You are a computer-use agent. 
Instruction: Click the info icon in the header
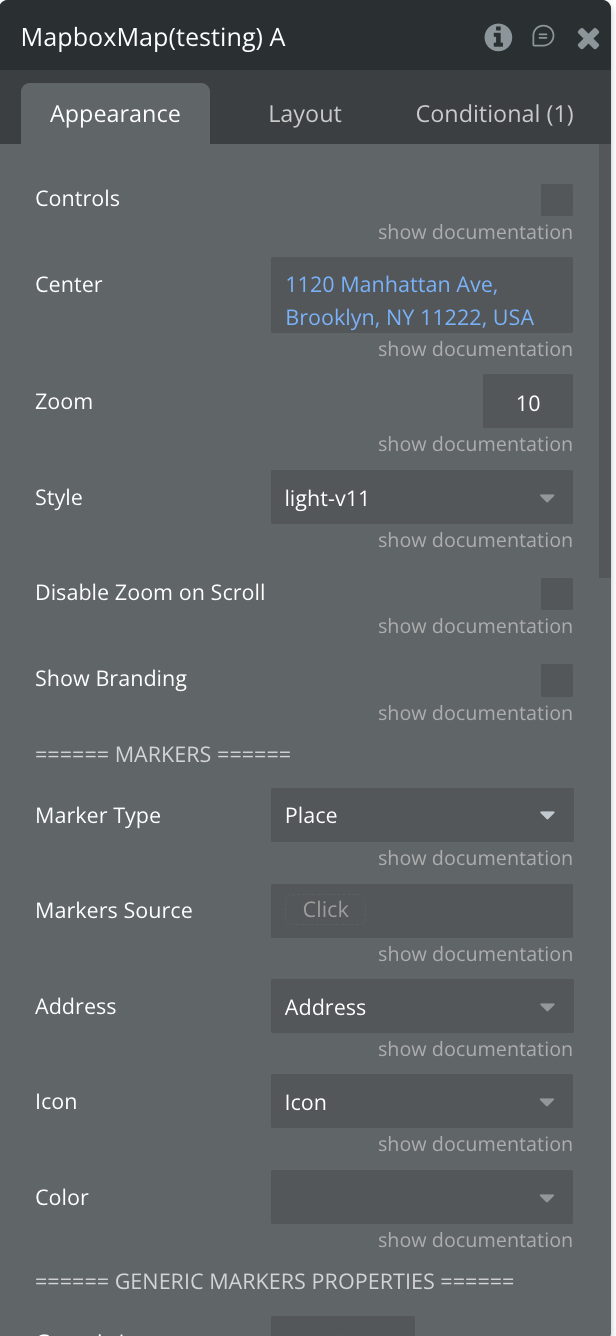coord(498,38)
